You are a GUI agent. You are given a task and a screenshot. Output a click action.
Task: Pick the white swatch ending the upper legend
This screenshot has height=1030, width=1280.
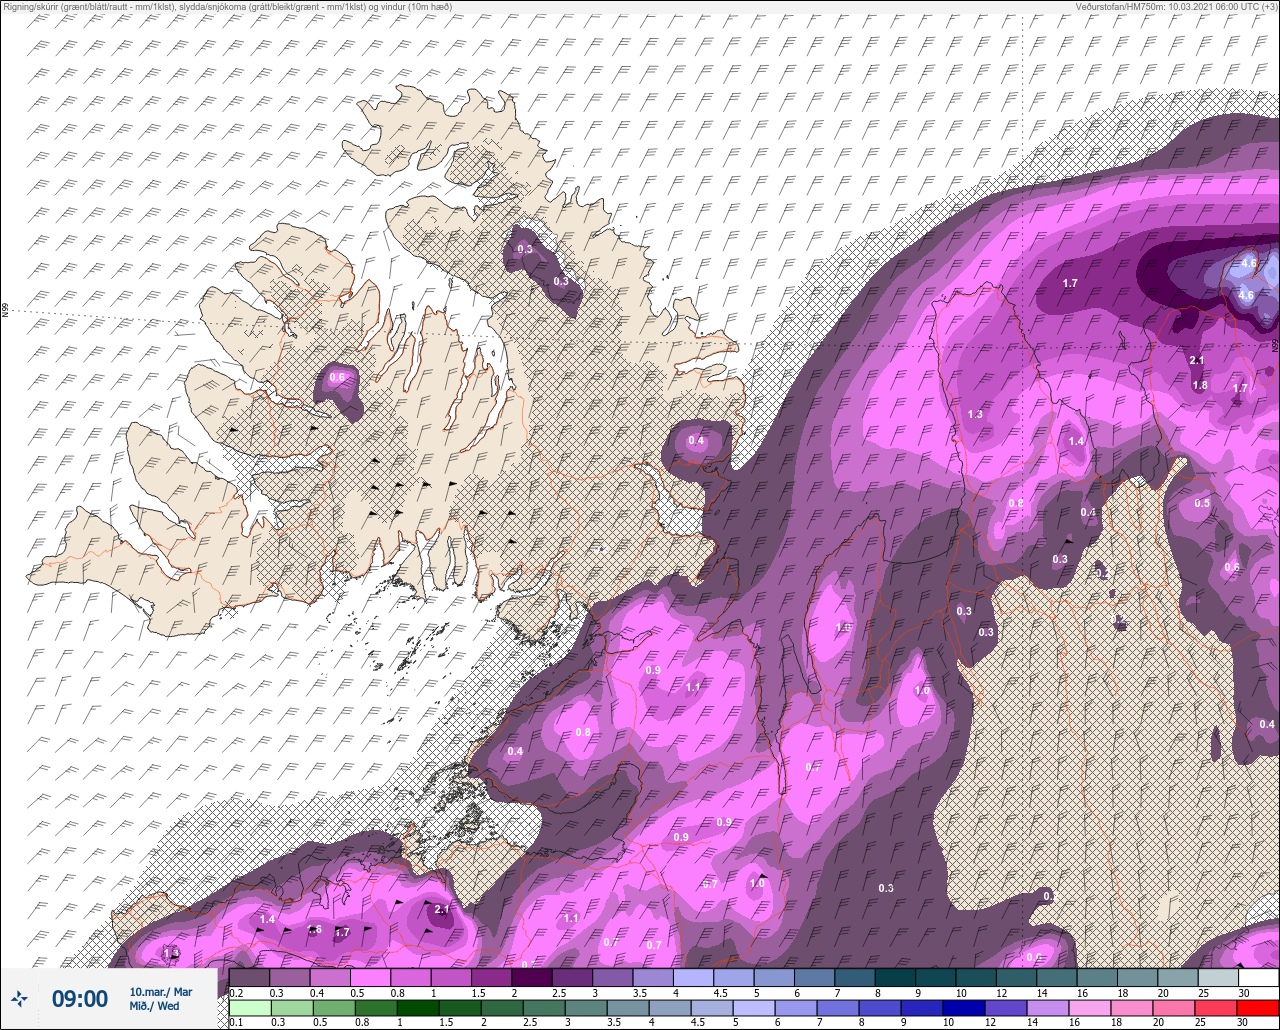(1259, 977)
